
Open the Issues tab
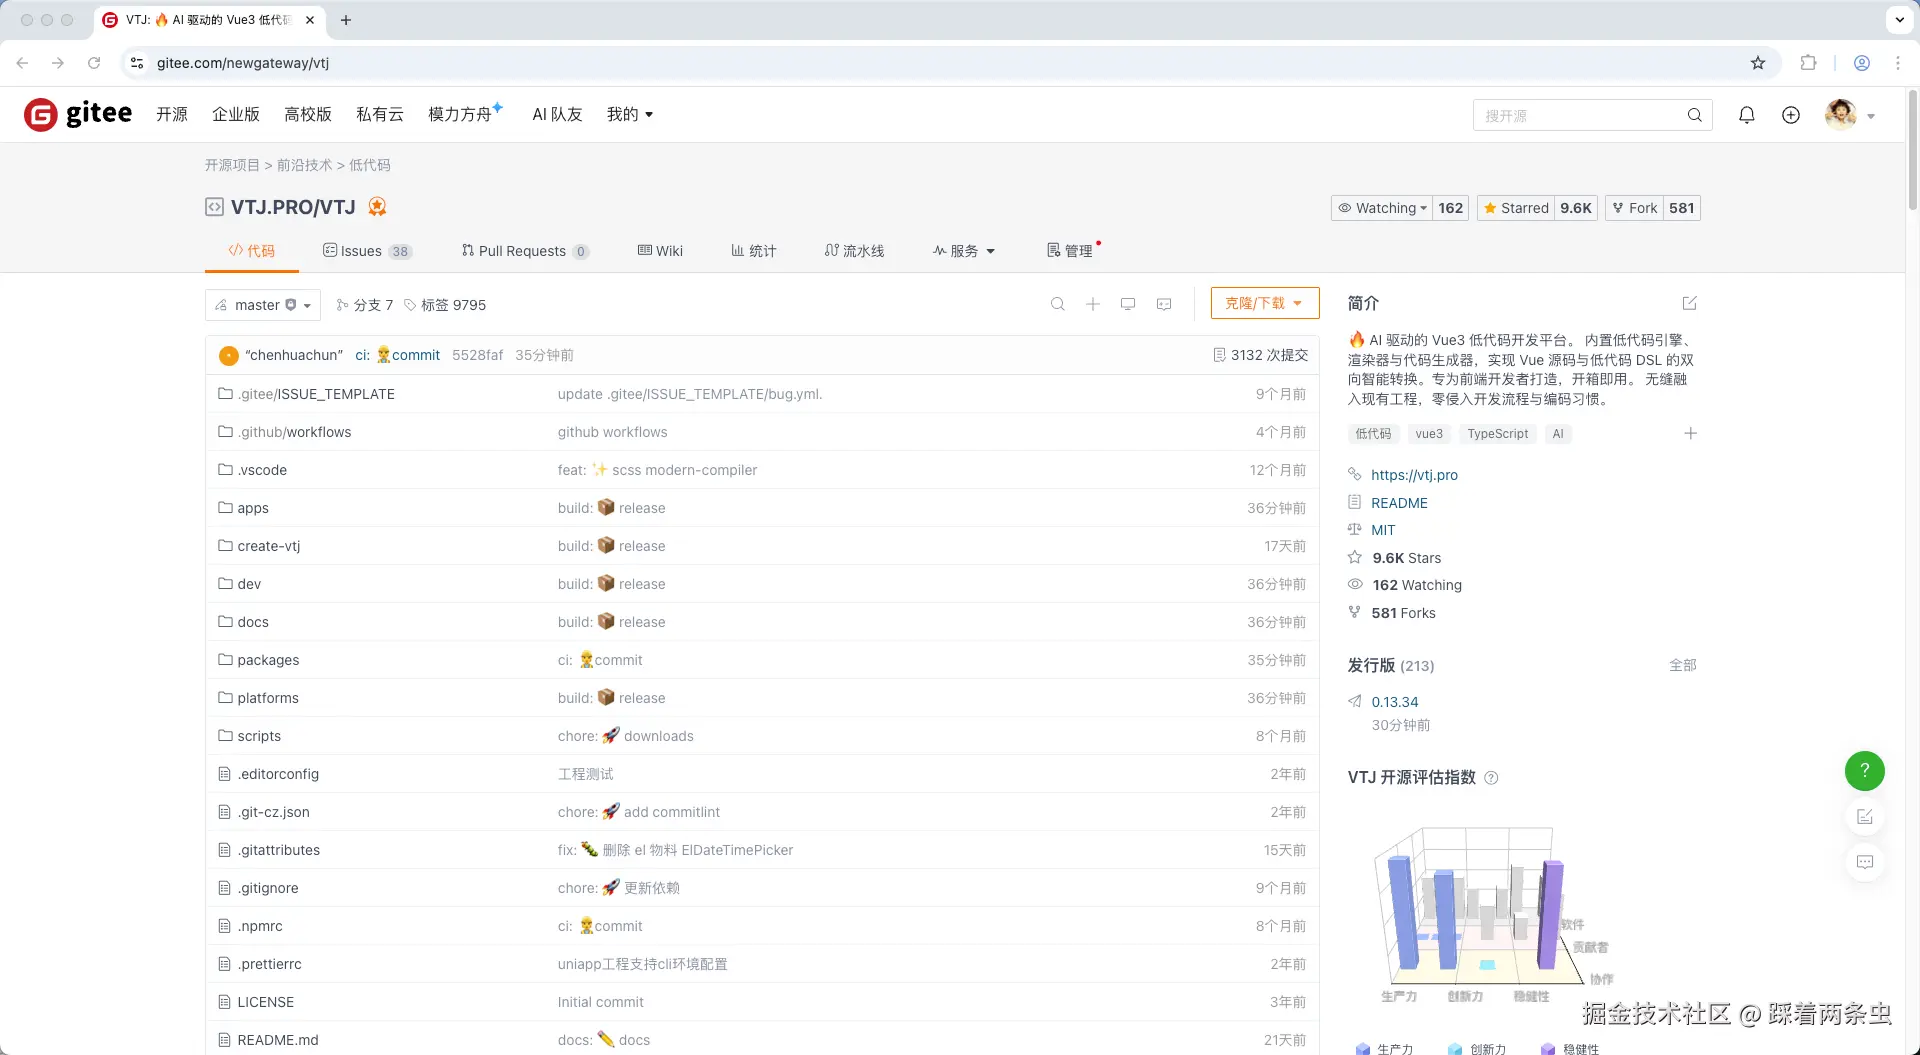(367, 251)
